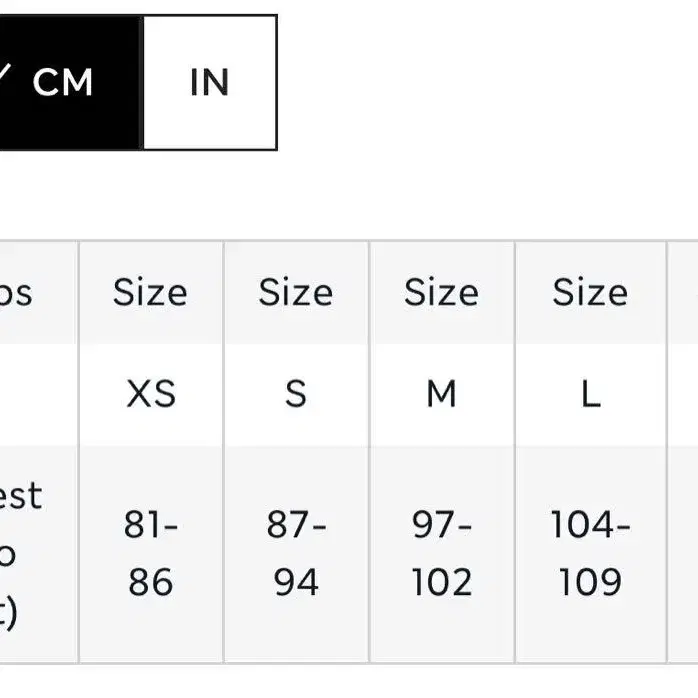Click the partially visible header after last Size
Viewport: 698px width, 698px height.
[x=683, y=292]
